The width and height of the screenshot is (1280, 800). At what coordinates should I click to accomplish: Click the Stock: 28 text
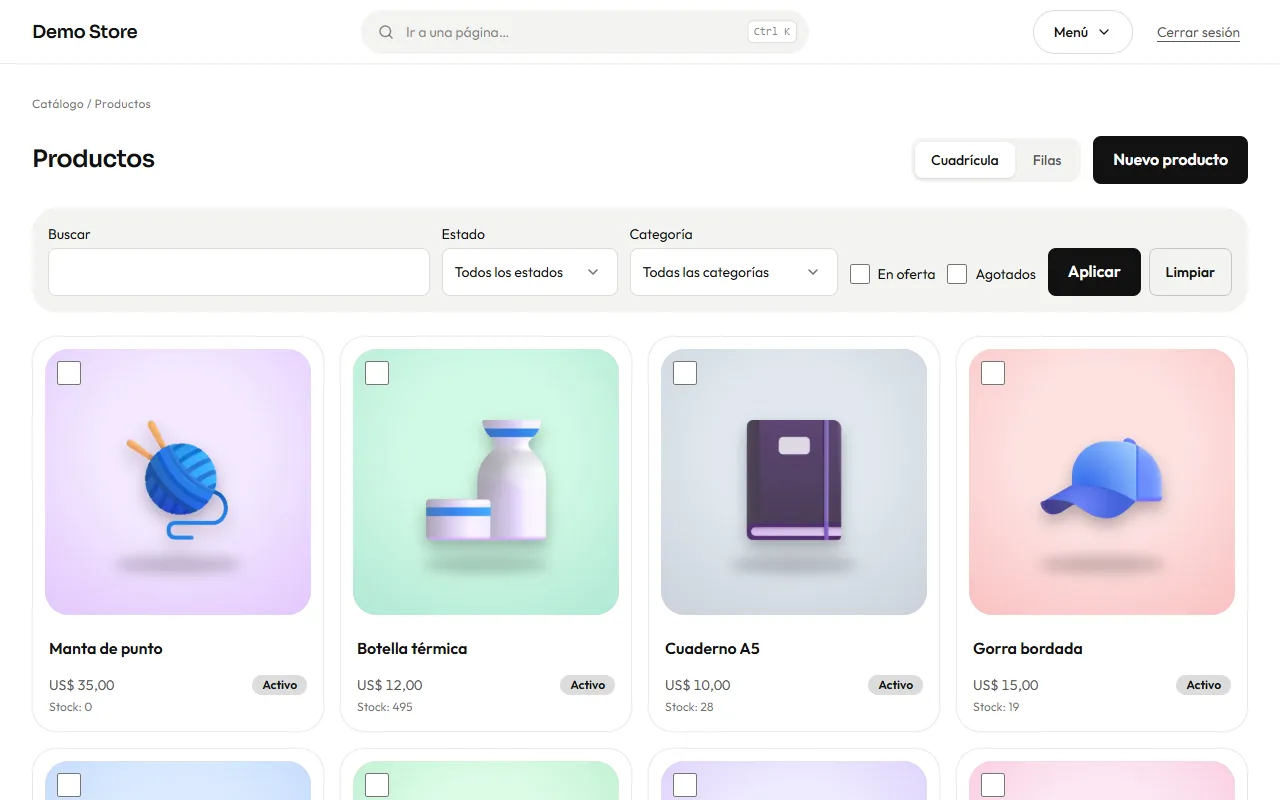(689, 707)
